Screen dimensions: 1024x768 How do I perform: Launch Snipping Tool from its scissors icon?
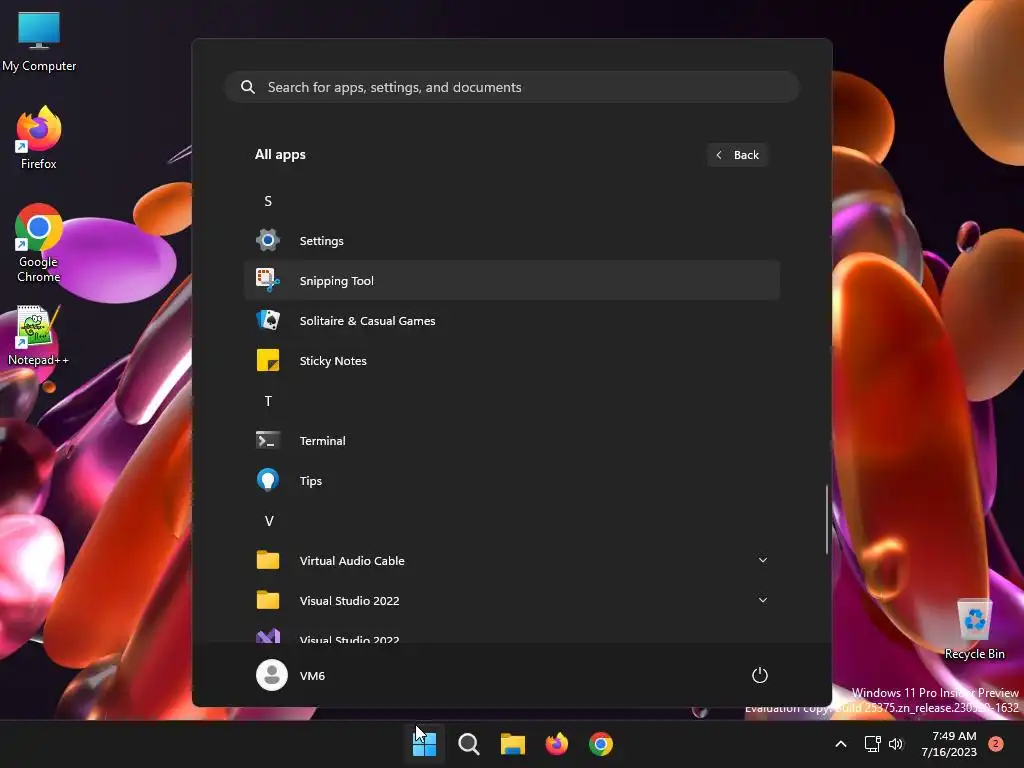268,280
